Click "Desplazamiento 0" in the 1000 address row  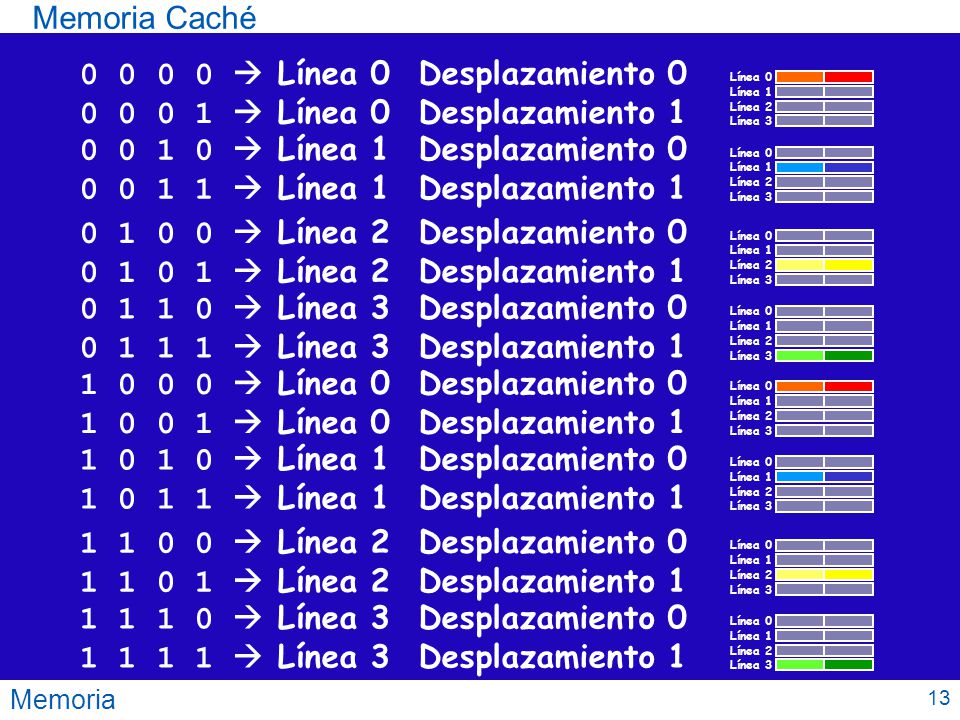pyautogui.click(x=553, y=385)
